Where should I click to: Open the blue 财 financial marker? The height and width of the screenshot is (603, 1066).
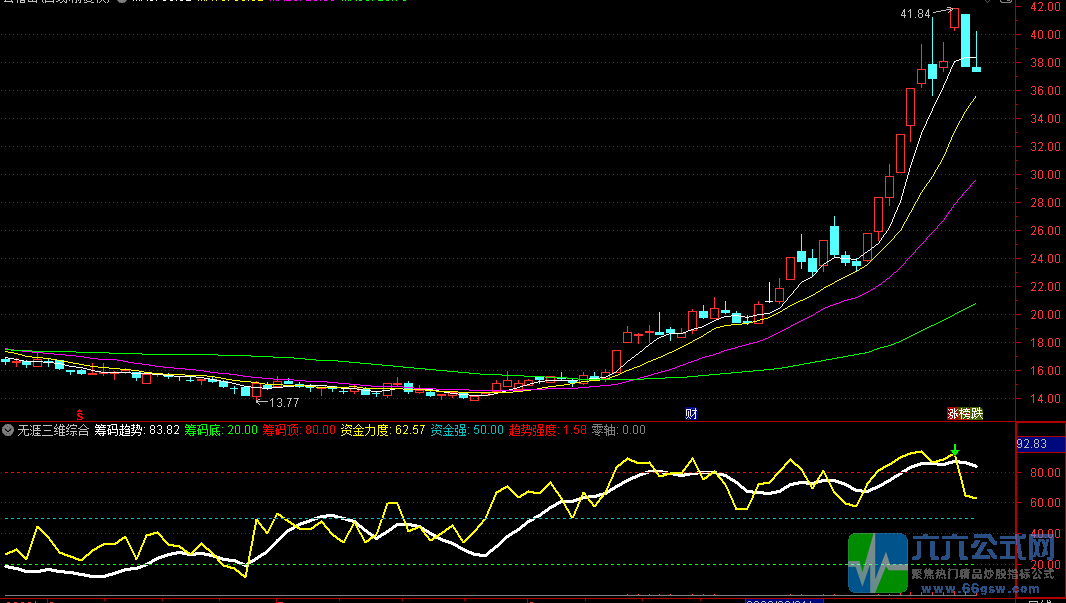click(x=691, y=413)
